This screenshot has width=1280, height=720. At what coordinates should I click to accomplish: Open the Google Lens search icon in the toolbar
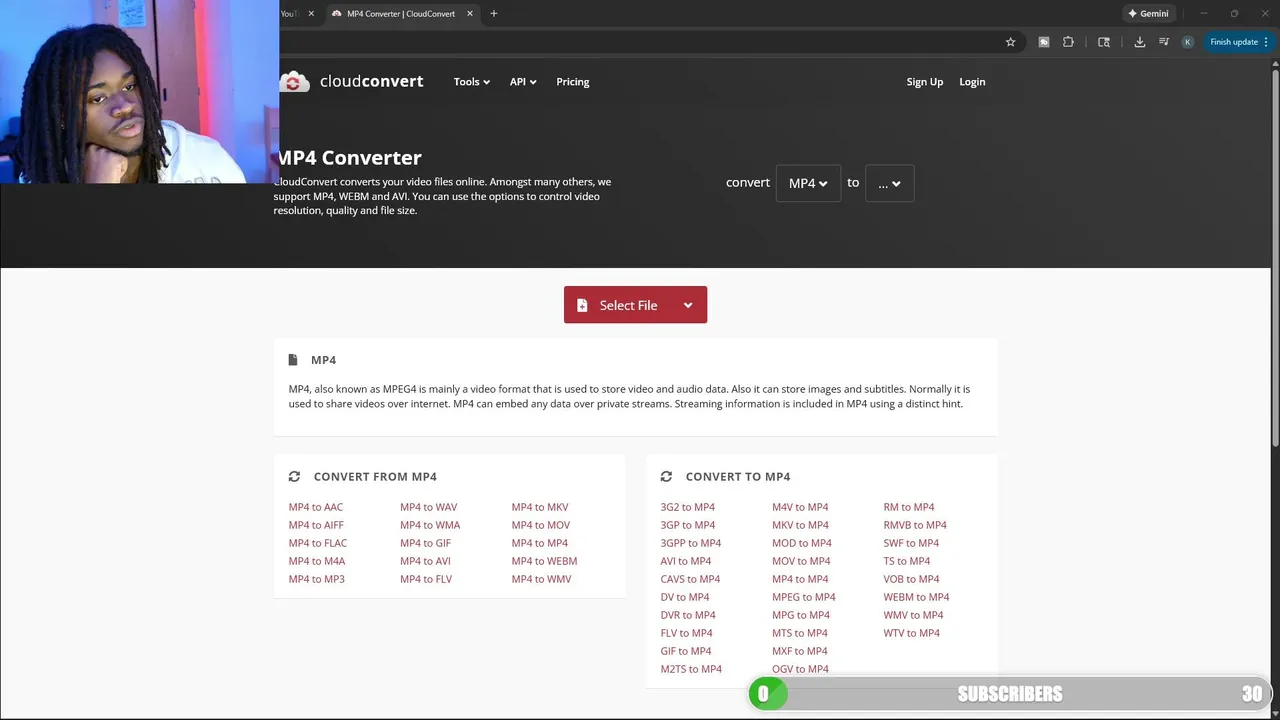(1103, 42)
